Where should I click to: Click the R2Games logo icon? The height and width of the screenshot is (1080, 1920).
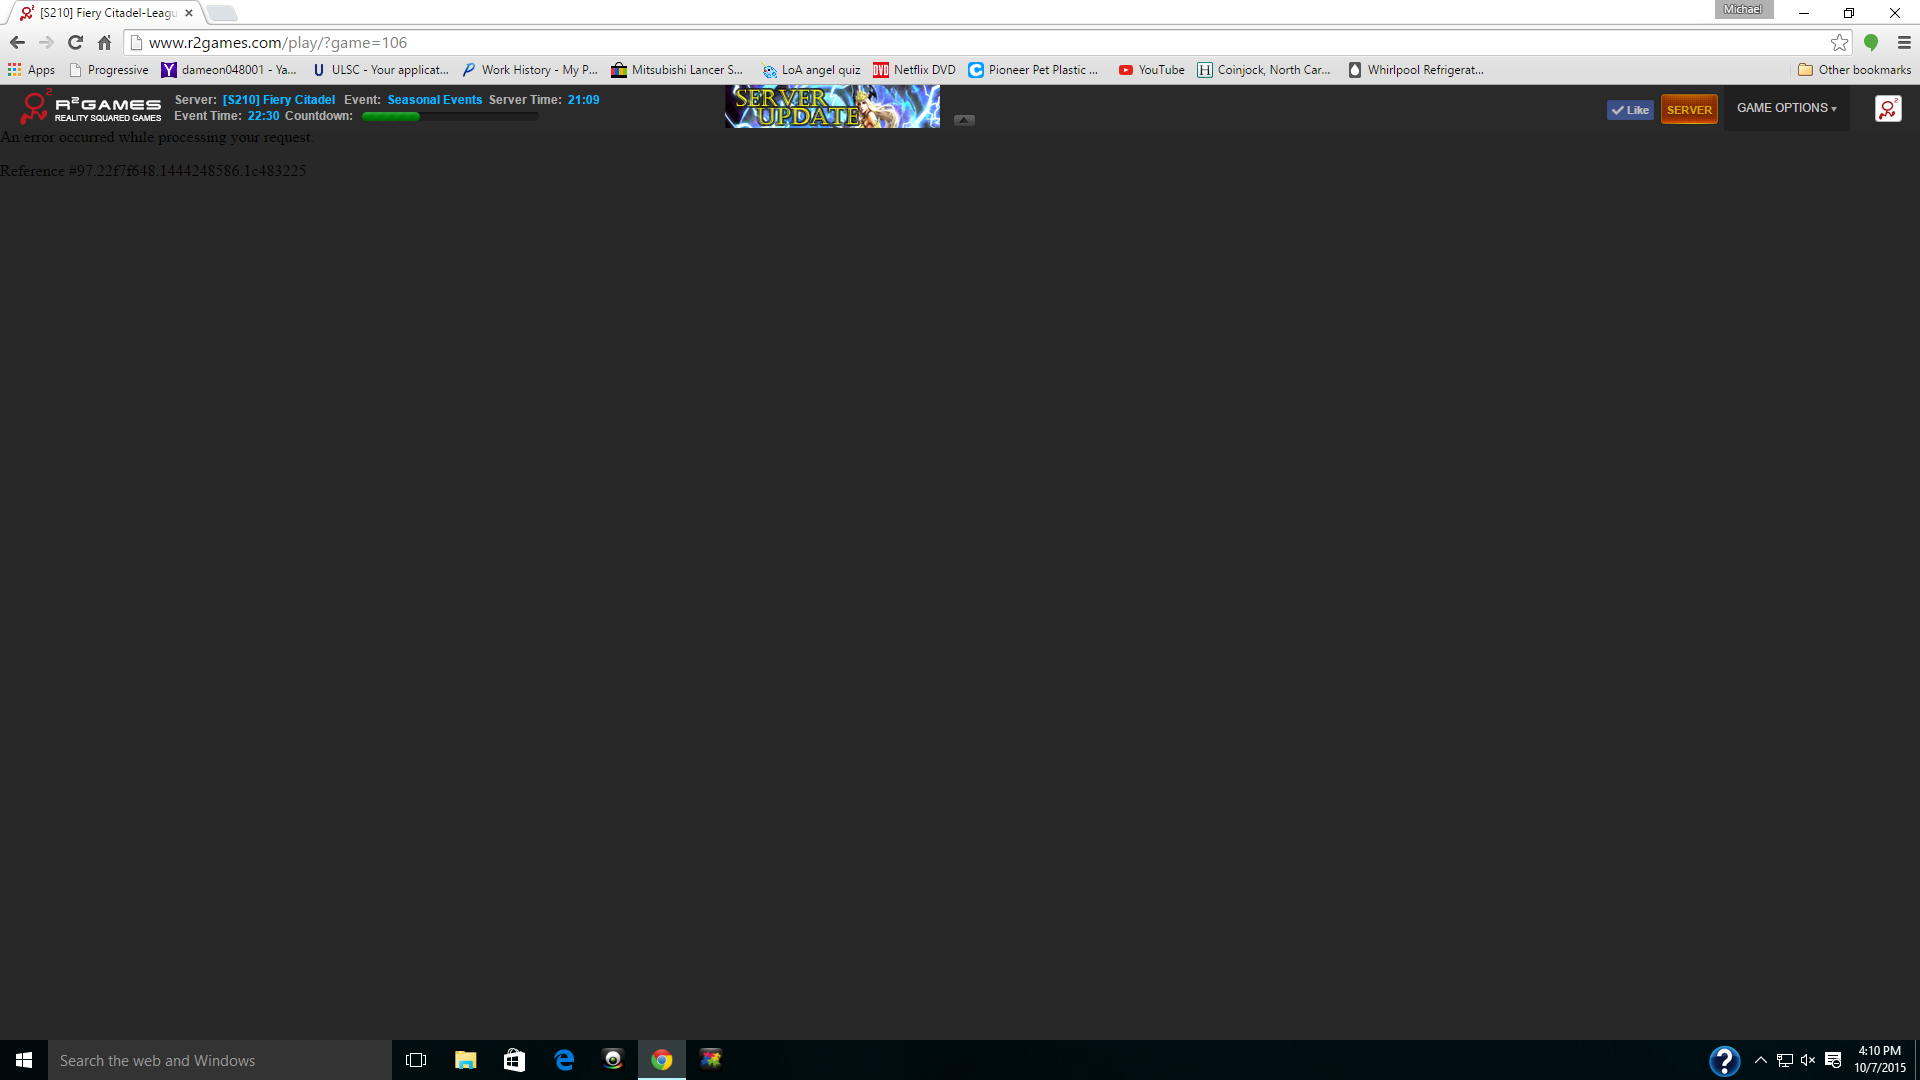35,106
